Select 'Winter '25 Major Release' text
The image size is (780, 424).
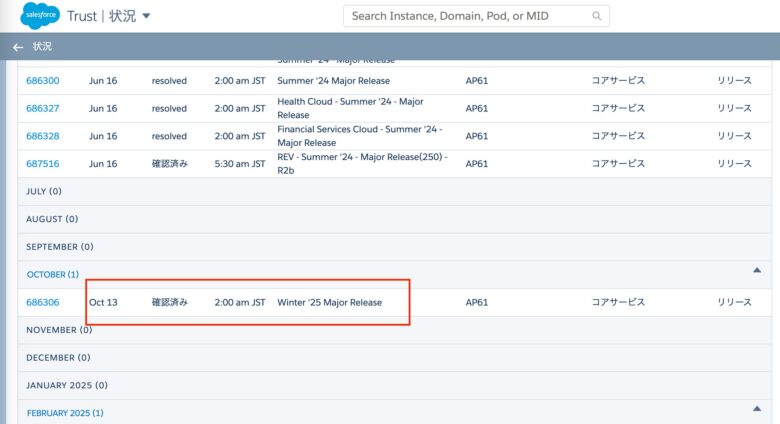(329, 302)
